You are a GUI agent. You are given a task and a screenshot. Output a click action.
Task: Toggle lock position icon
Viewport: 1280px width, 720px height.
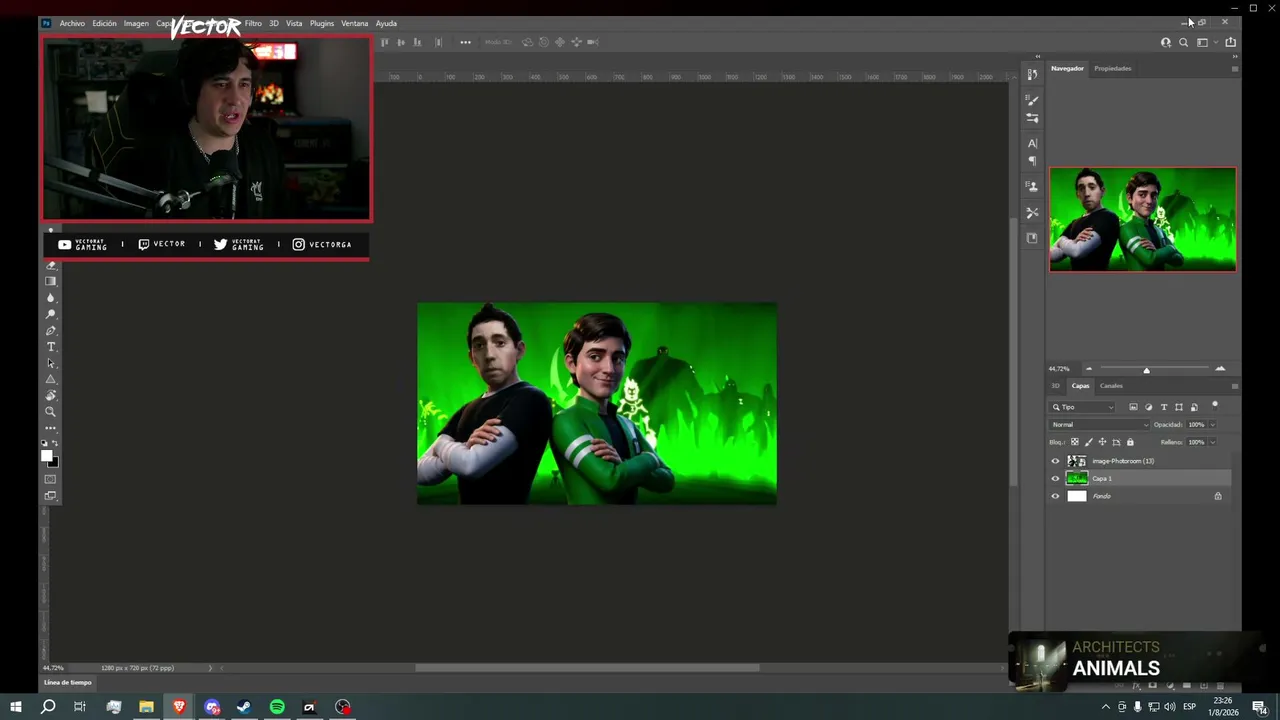click(1103, 442)
